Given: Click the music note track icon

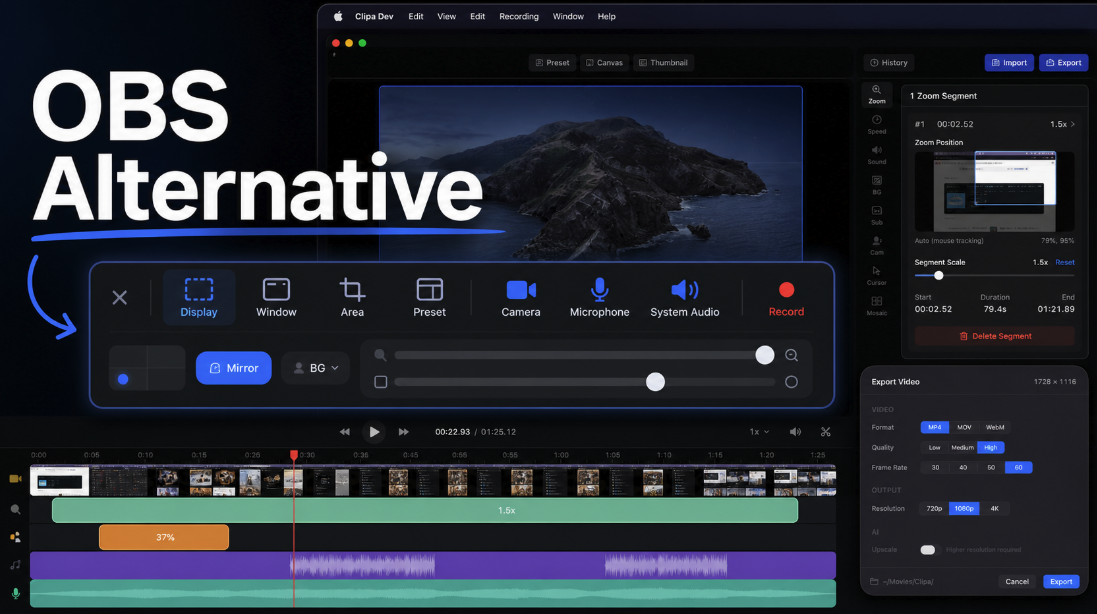Looking at the screenshot, I should (x=15, y=565).
